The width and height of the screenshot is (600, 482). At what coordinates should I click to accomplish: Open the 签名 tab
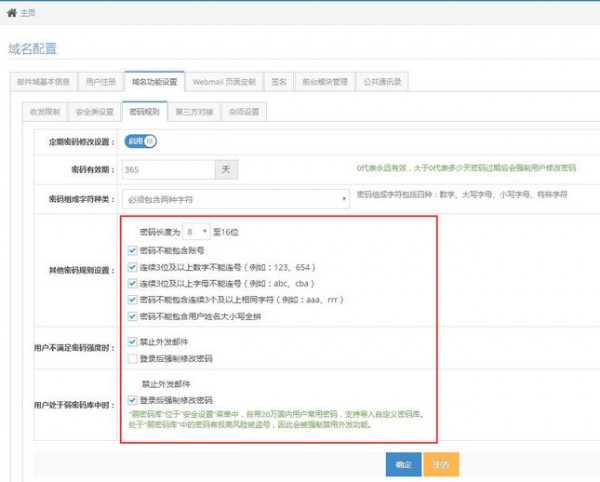pos(279,81)
